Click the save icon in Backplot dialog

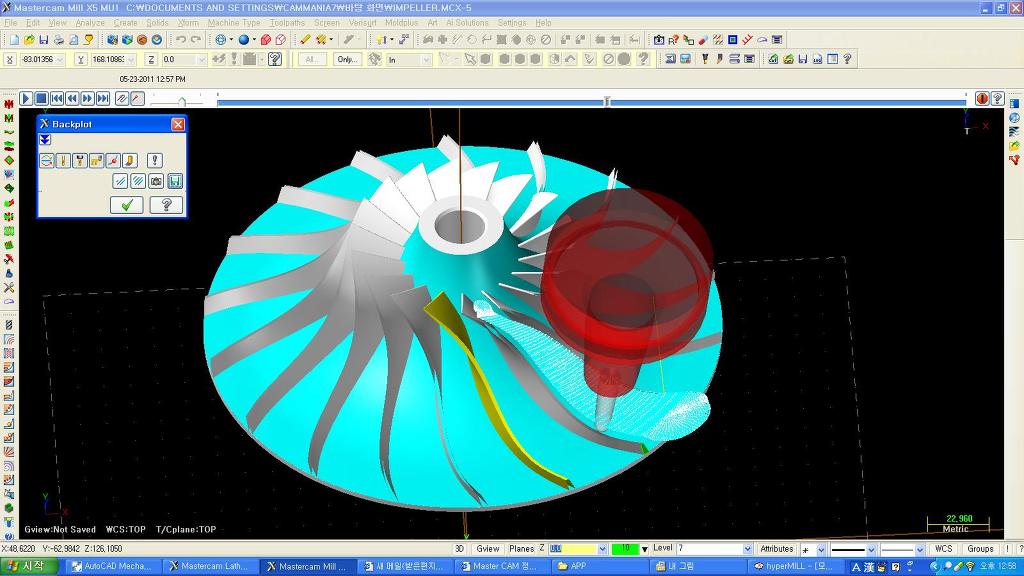coord(174,181)
